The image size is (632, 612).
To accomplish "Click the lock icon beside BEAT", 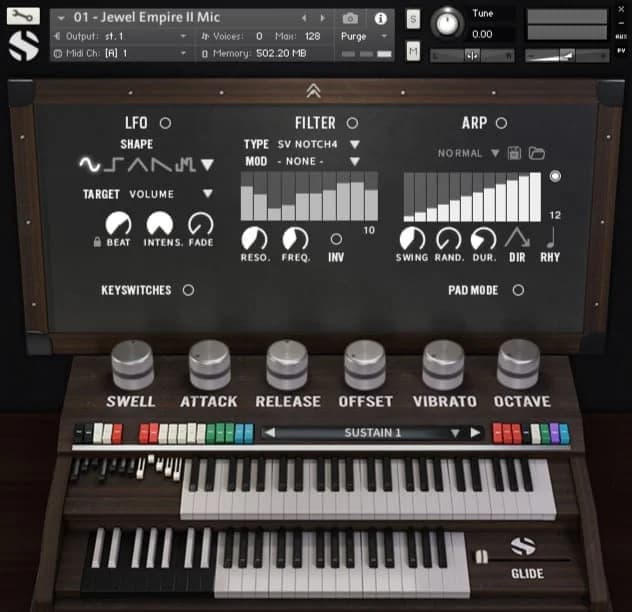I will click(97, 242).
